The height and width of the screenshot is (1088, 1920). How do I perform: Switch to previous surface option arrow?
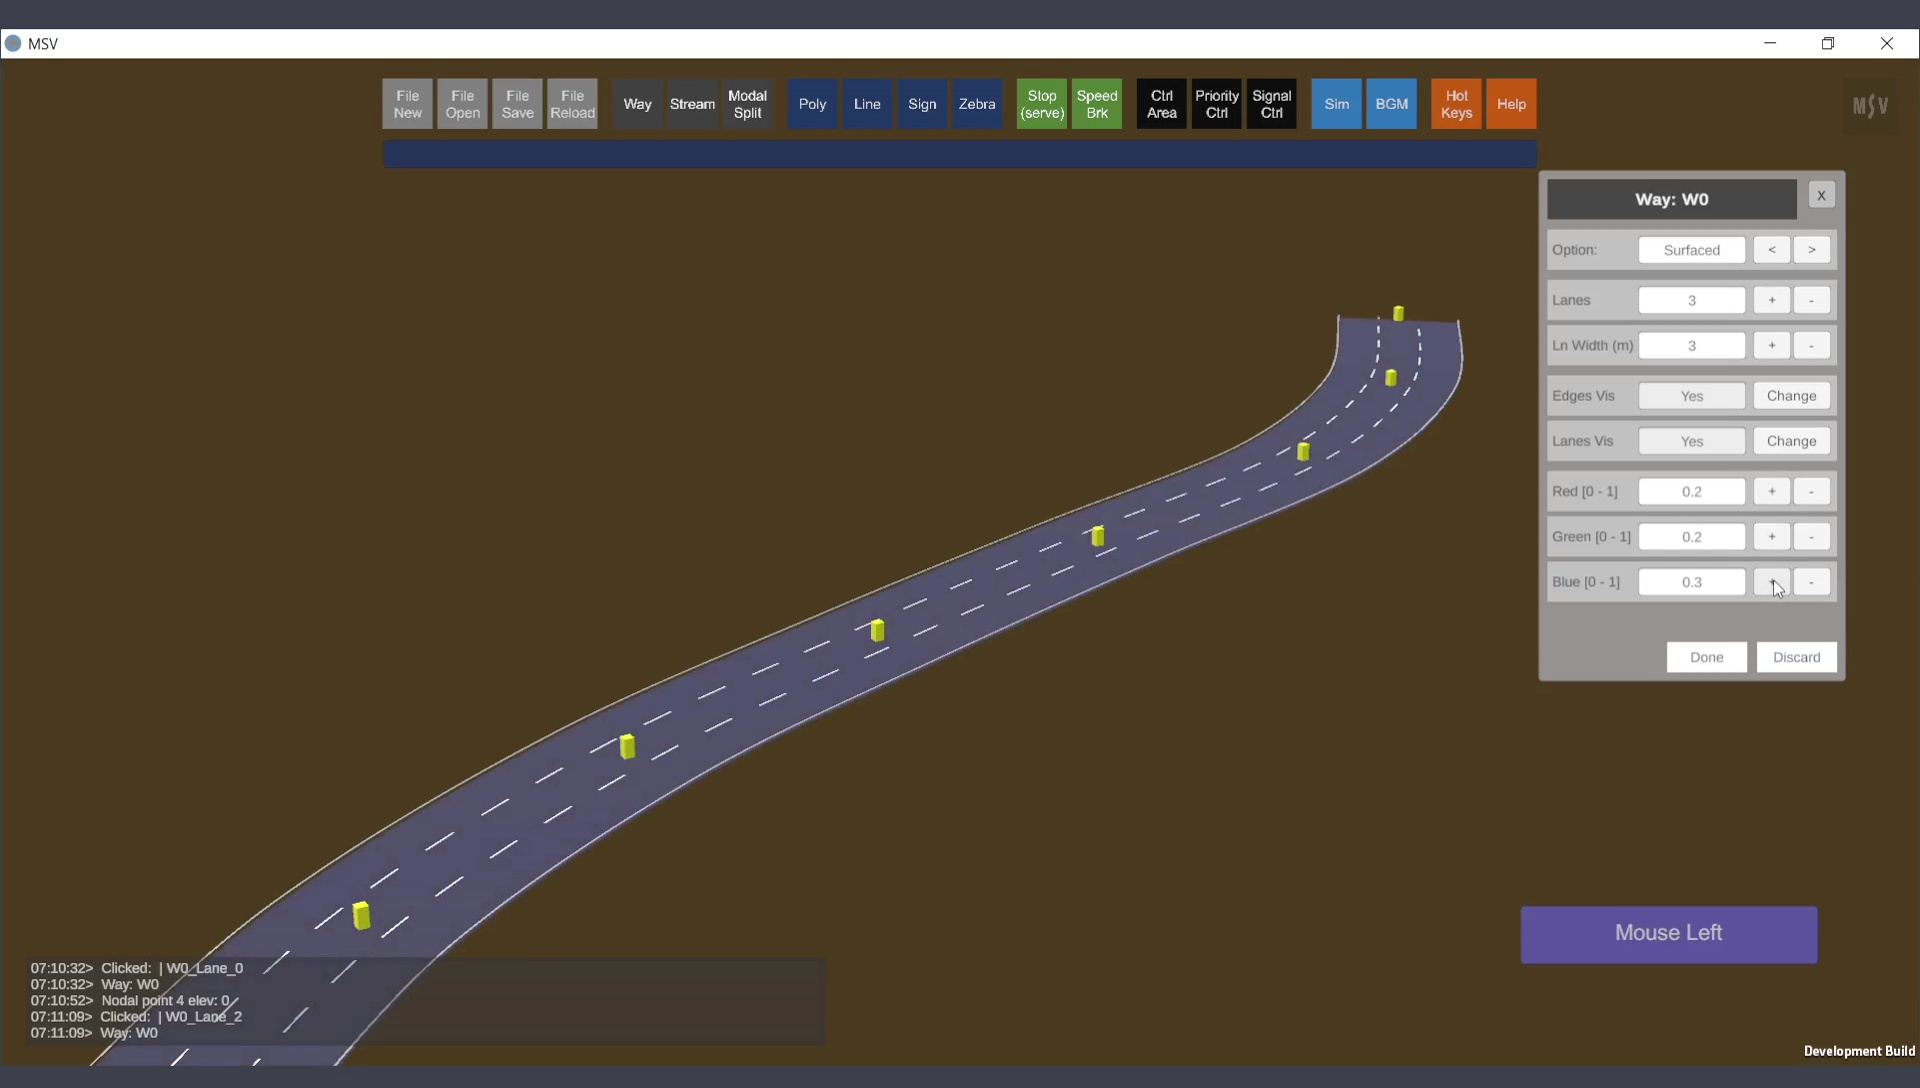click(x=1771, y=250)
